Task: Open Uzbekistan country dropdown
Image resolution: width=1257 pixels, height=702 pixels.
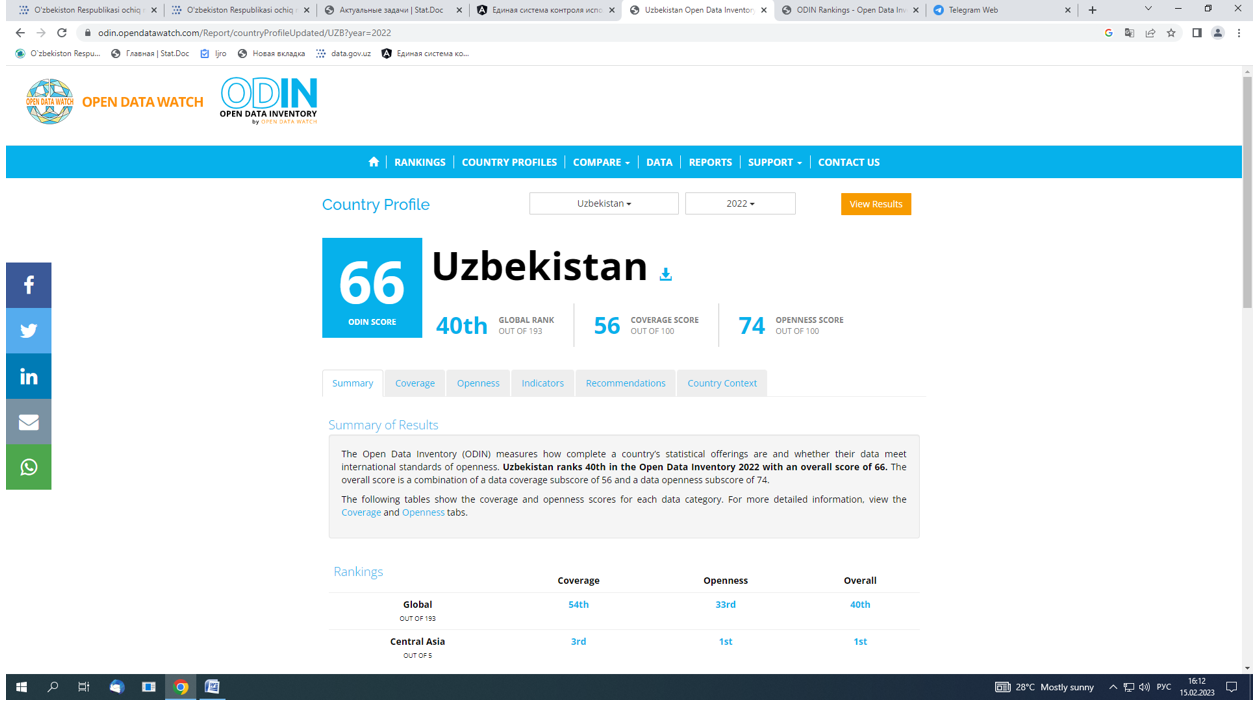Action: click(603, 204)
